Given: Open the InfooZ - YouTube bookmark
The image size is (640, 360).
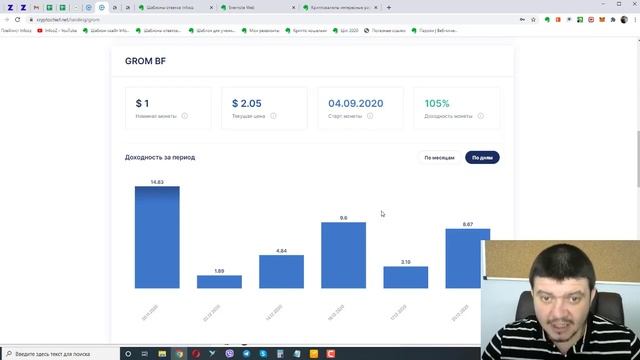Looking at the screenshot, I should [57, 31].
